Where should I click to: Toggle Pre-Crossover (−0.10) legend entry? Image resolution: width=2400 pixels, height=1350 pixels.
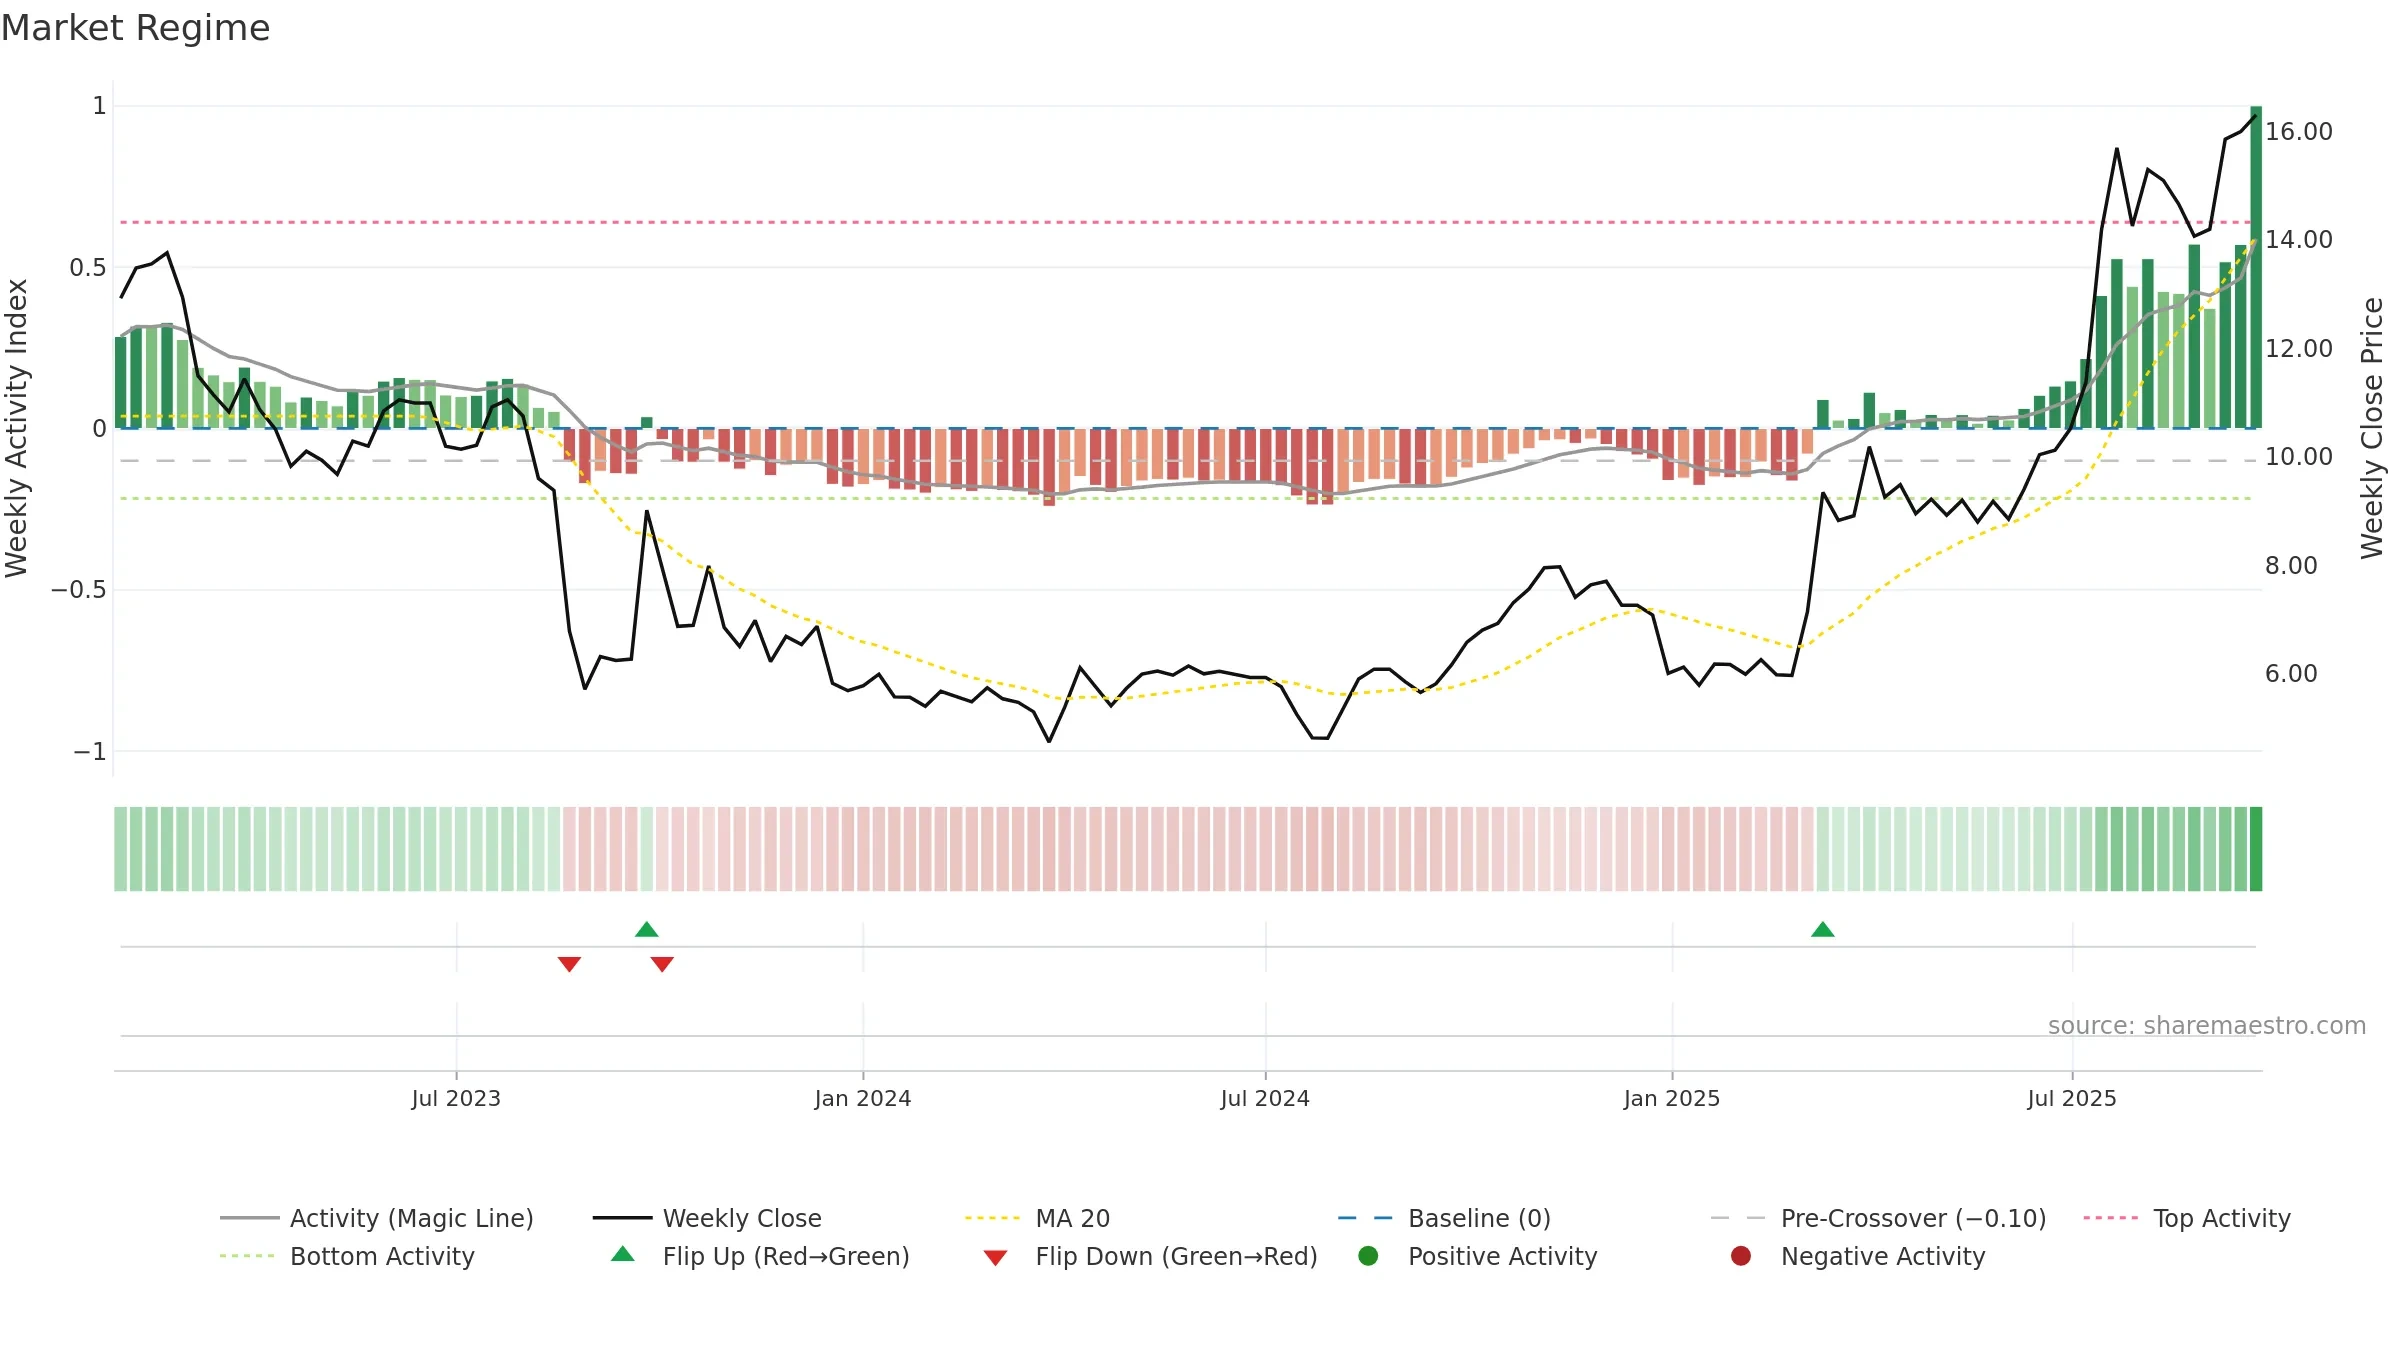tap(1878, 1218)
